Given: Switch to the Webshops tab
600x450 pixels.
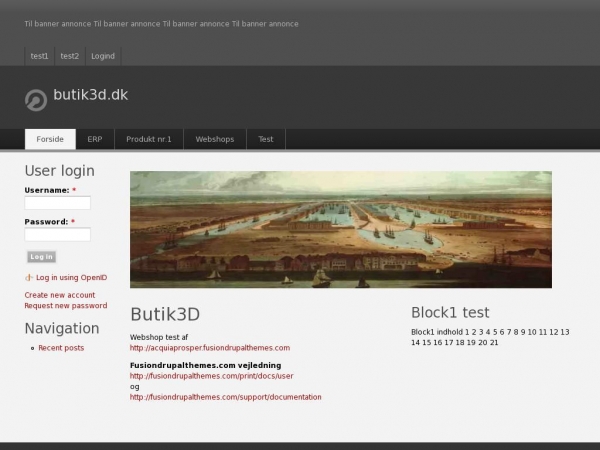Looking at the screenshot, I should tap(215, 139).
